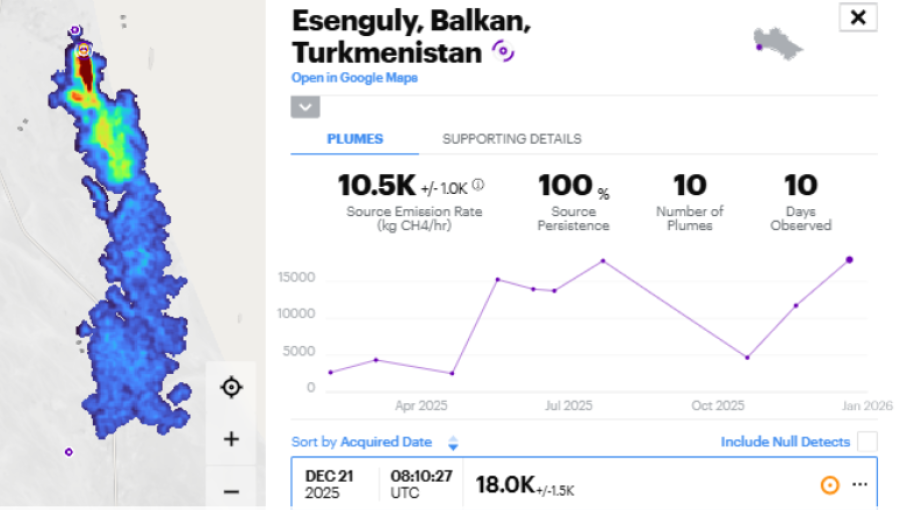Open three-dot menu for Dec 21 plume
Image resolution: width=900 pixels, height=510 pixels.
(859, 485)
